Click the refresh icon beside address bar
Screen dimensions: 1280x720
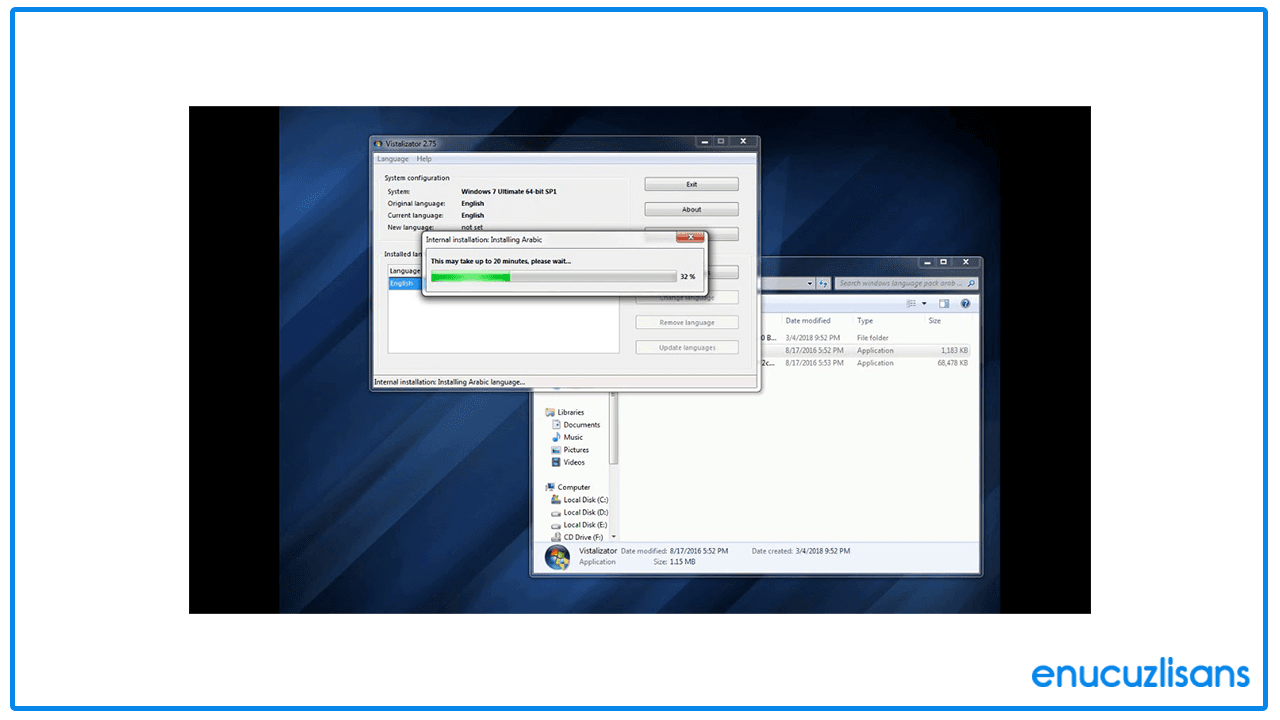point(823,283)
